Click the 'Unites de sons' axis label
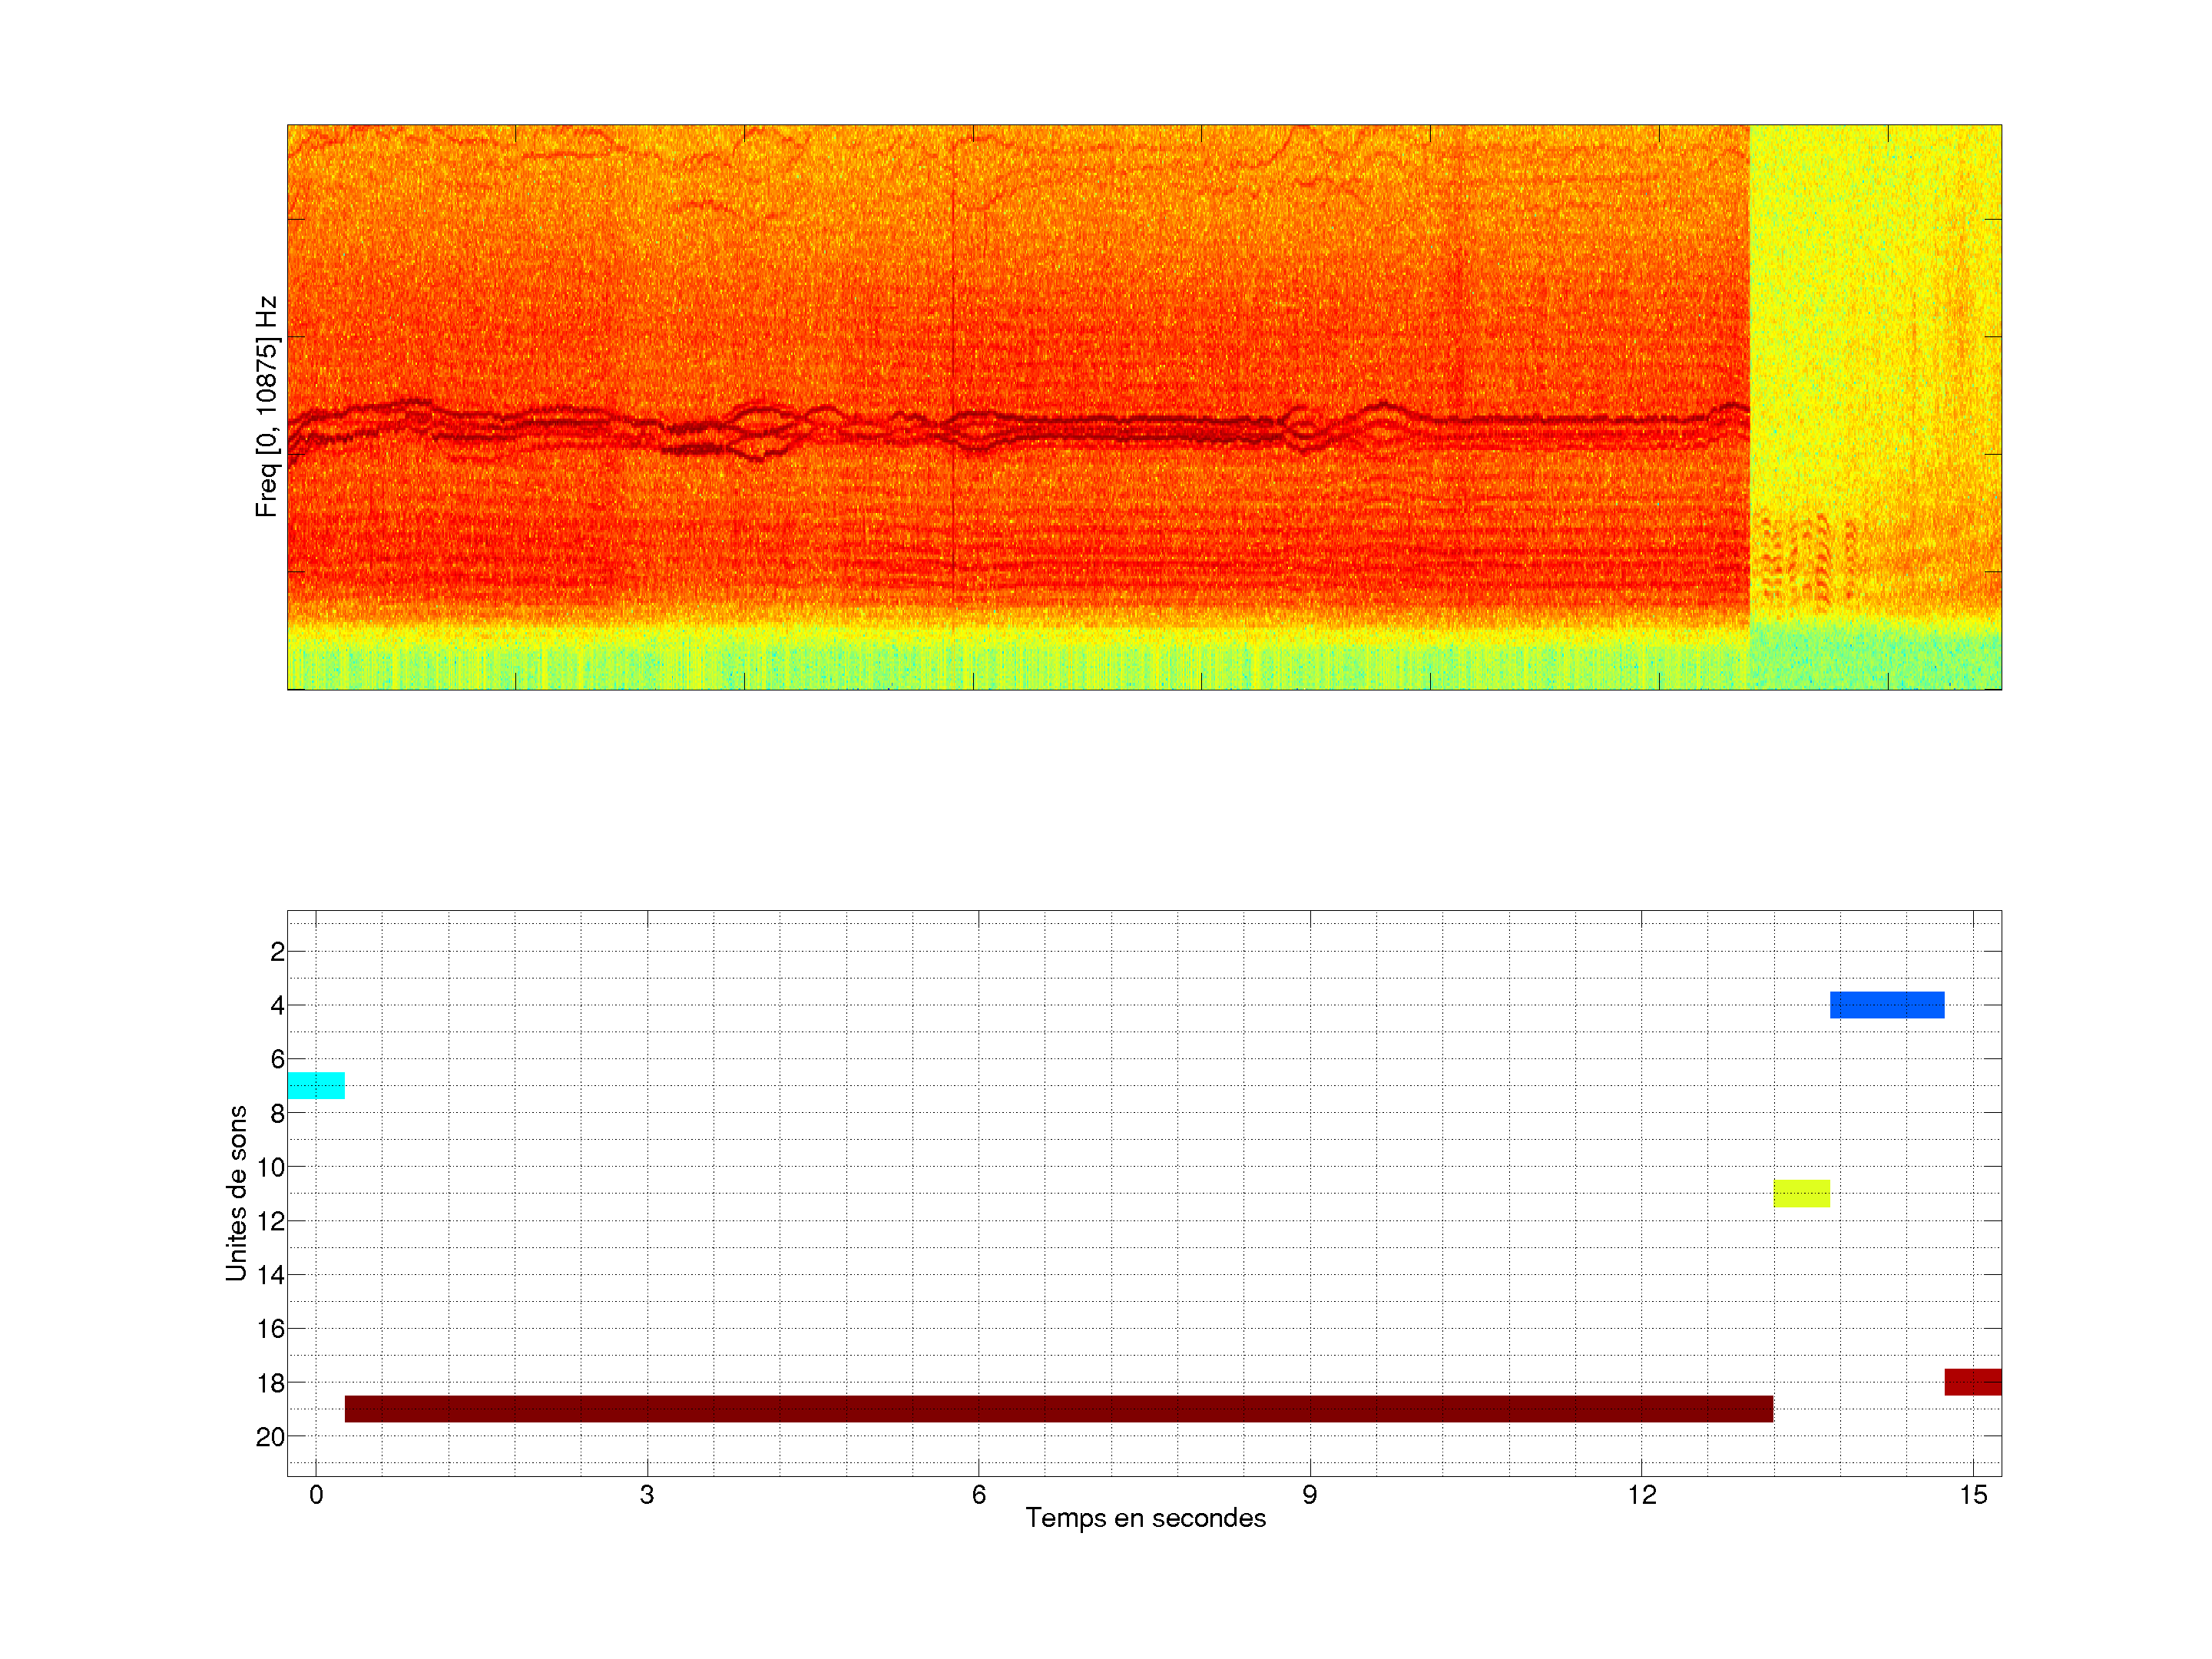Screen dimensions: 2212x1659 point(237,1193)
